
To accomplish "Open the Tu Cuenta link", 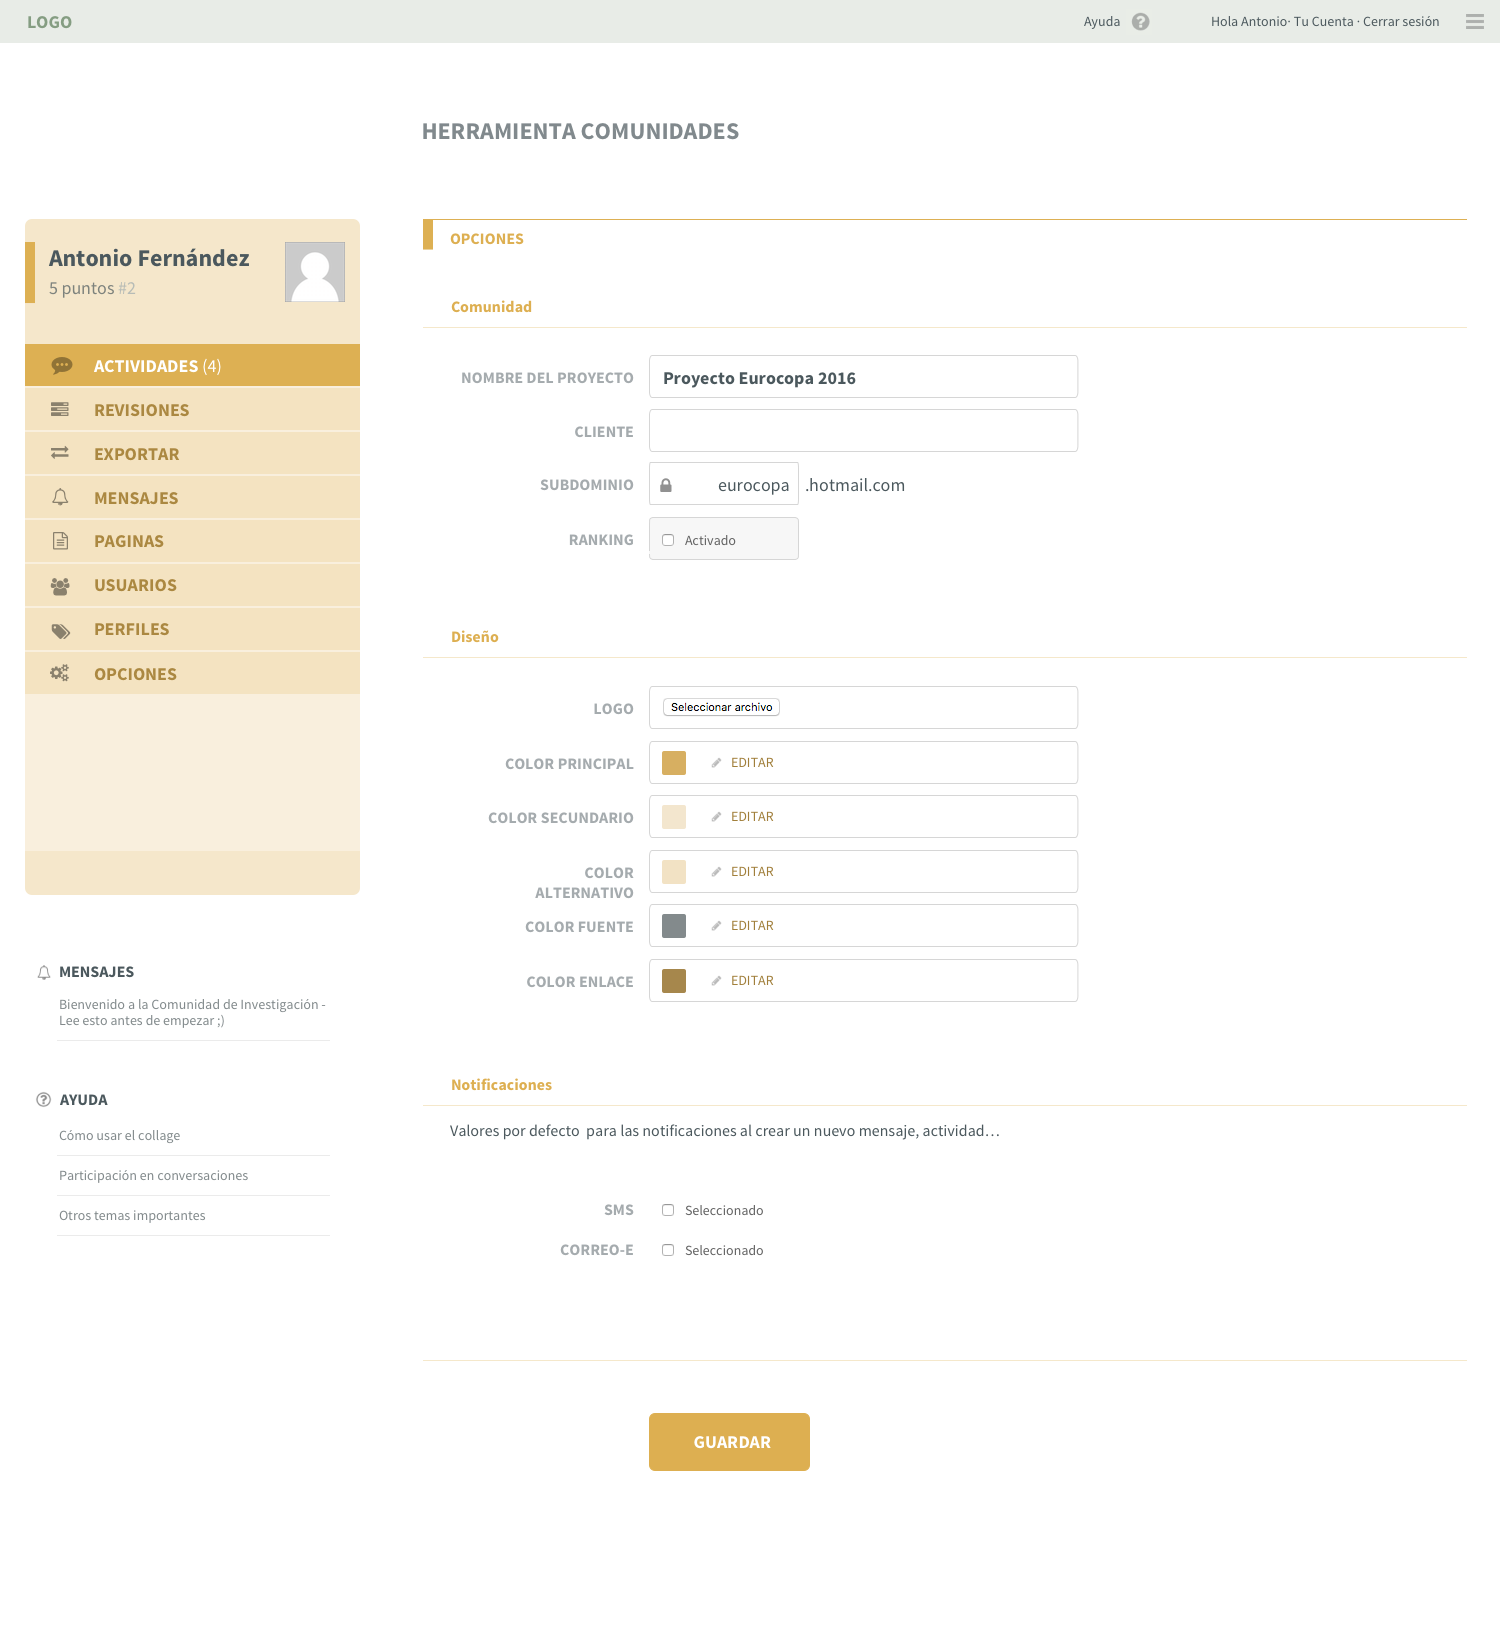I will [x=1323, y=22].
